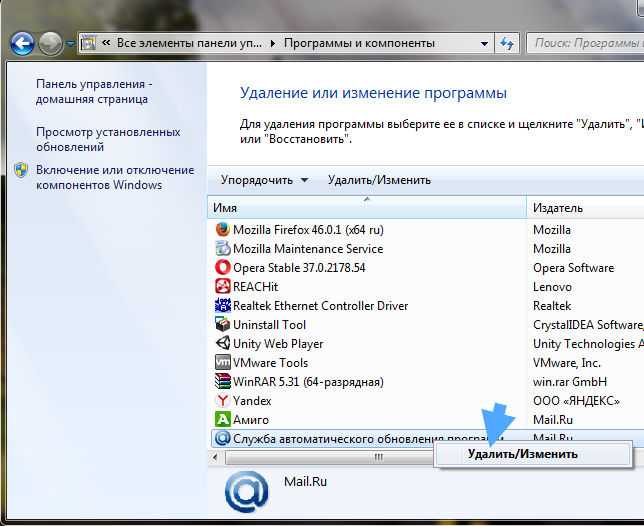Click the Back navigation arrow button

22,44
